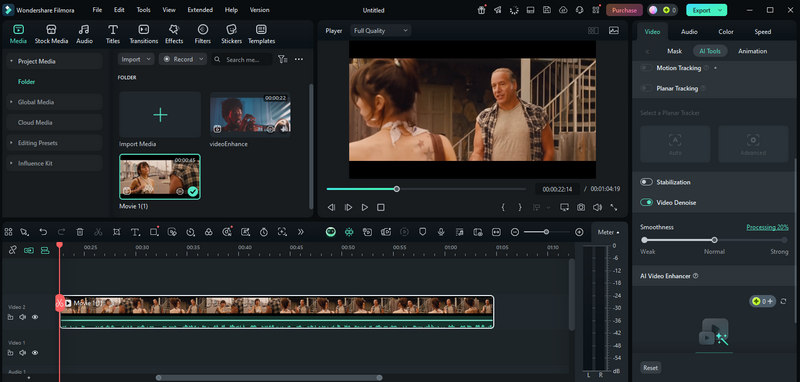Add text with the T tool
Screen dimensions: 800x382
click(x=135, y=232)
